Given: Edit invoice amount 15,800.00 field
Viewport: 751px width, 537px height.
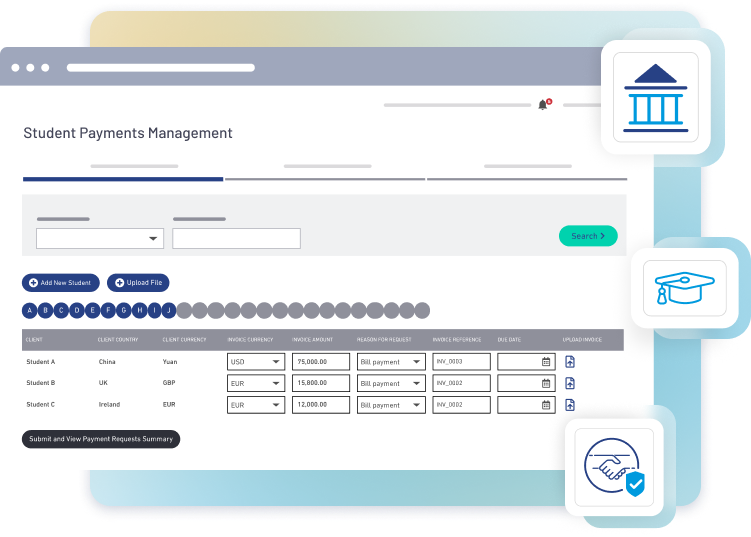Looking at the screenshot, I should coord(321,383).
